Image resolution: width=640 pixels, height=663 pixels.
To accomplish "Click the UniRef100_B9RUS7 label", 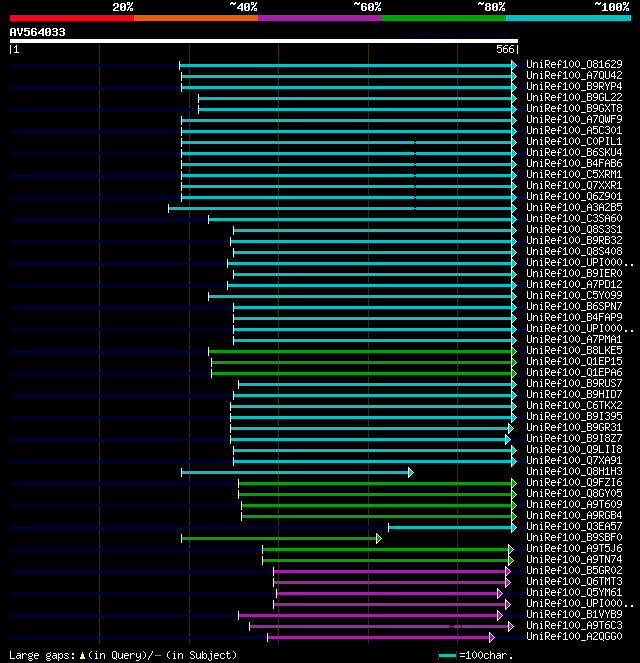I will 574,383.
